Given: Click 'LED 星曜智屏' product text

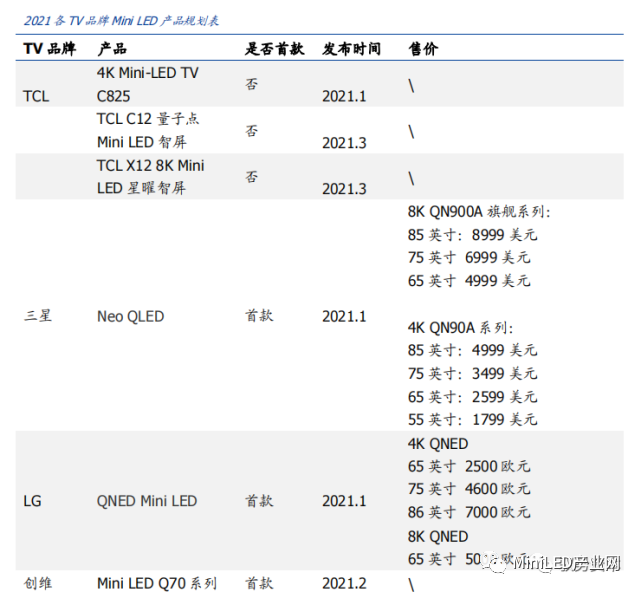Looking at the screenshot, I should coord(141,188).
